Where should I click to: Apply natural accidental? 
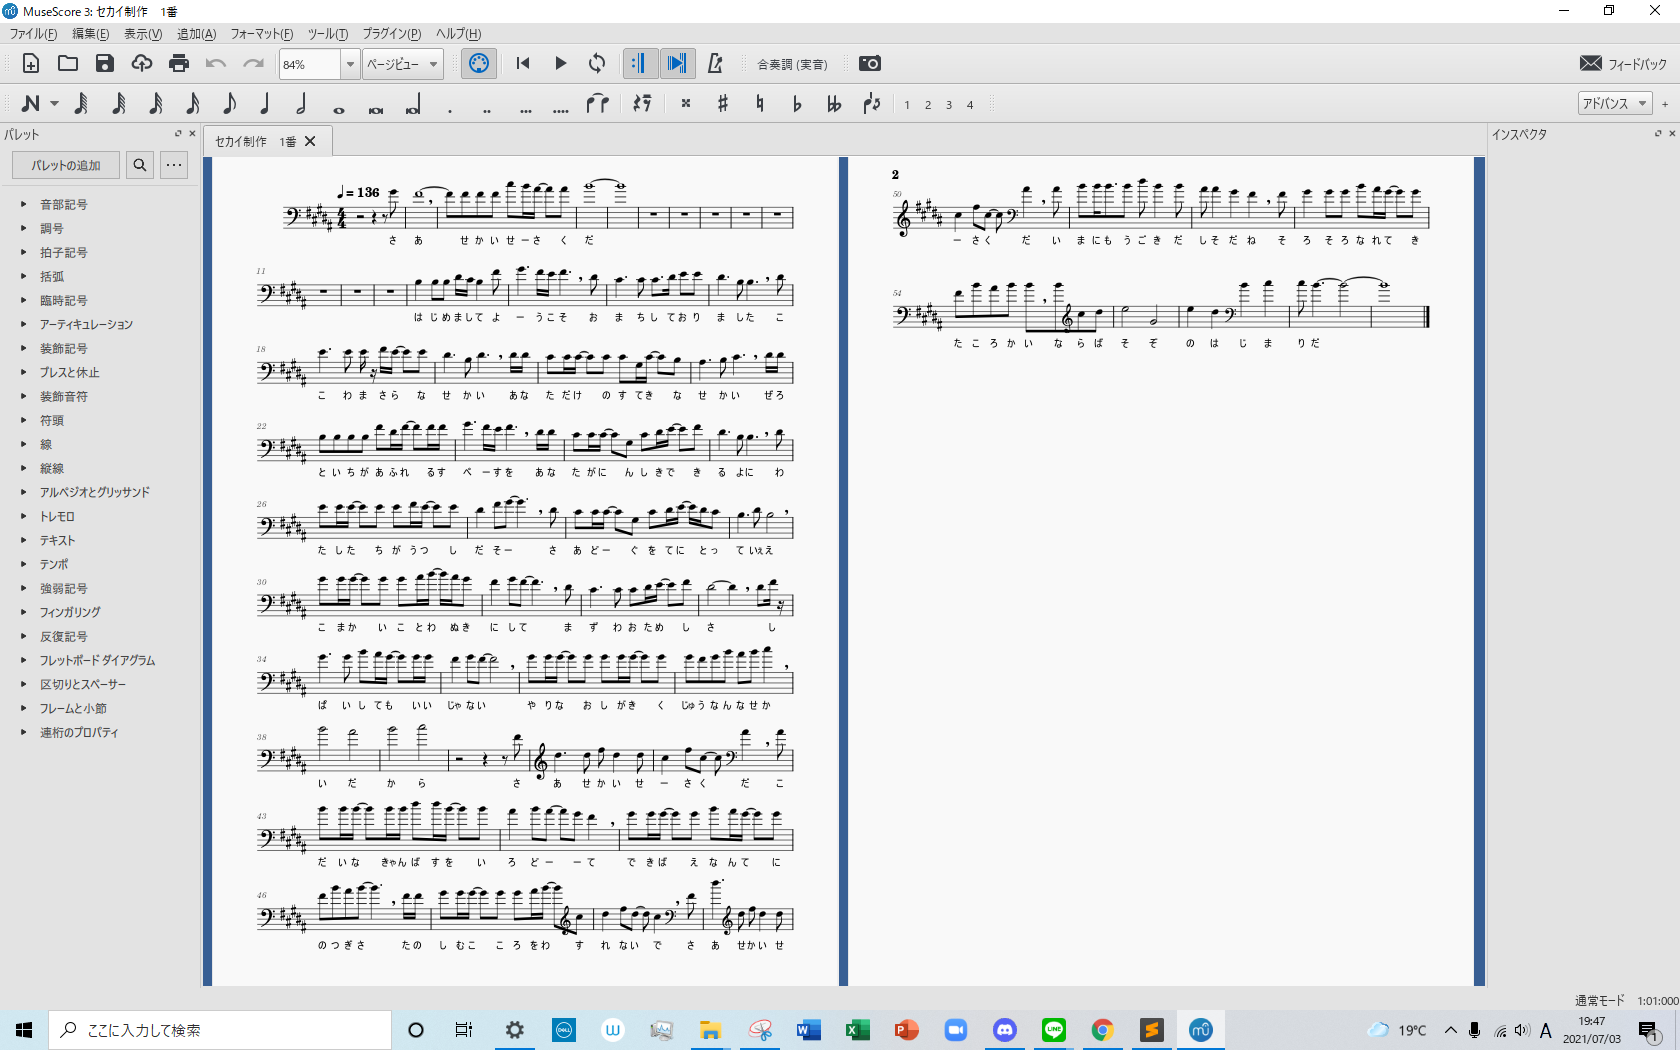(760, 103)
